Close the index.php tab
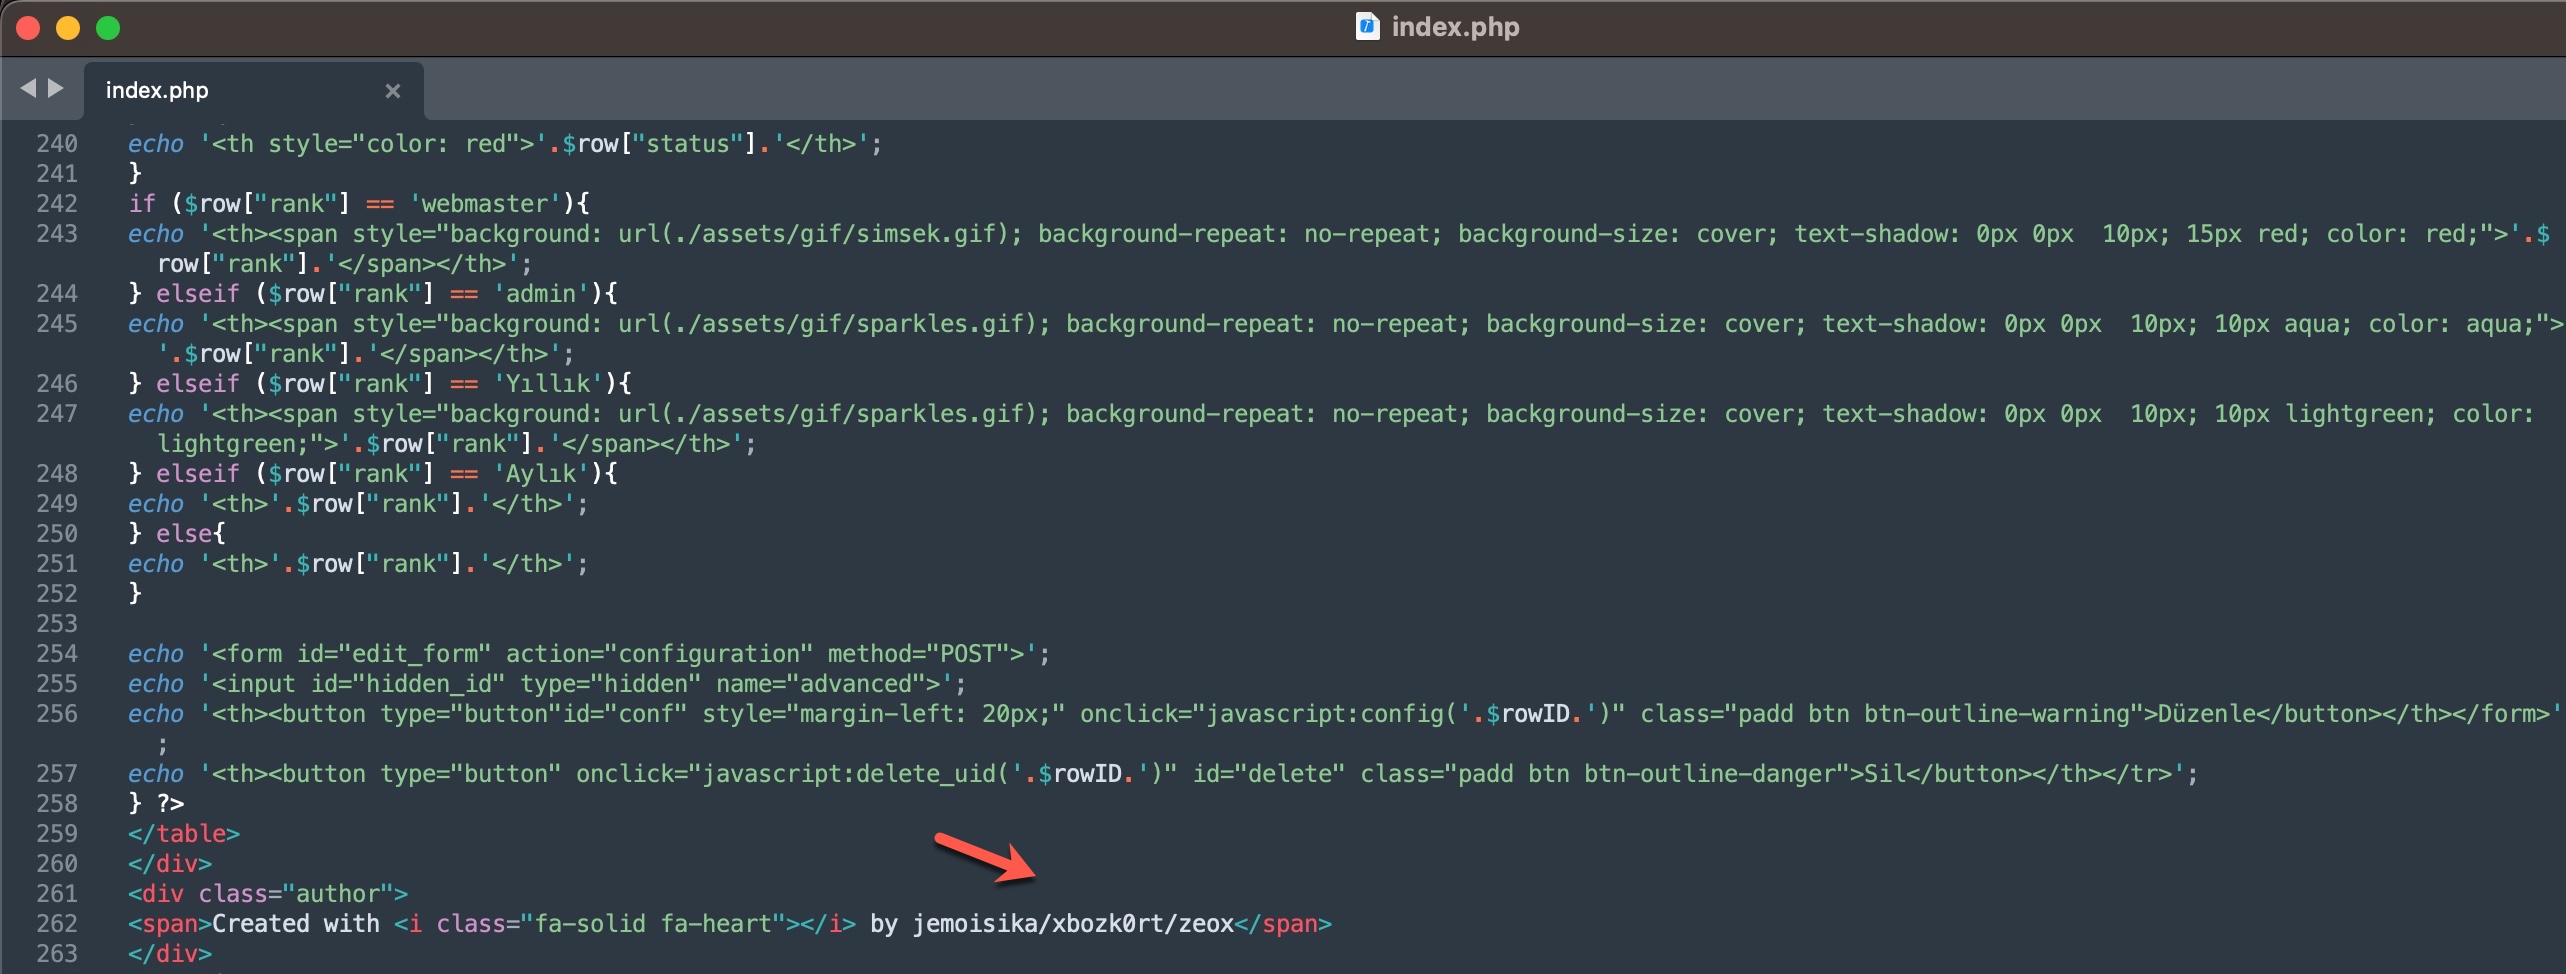 (393, 91)
